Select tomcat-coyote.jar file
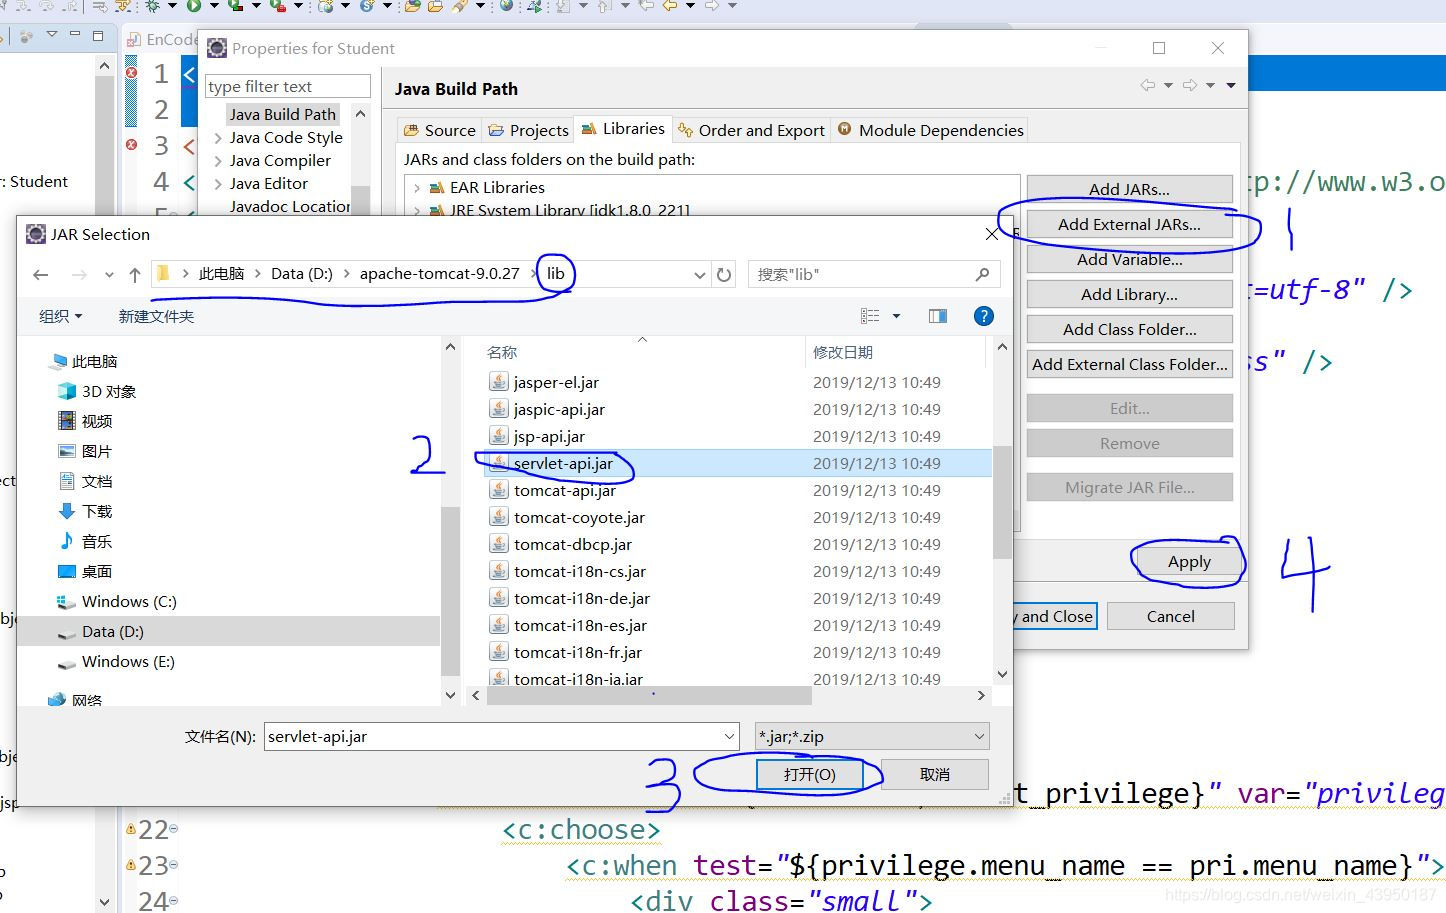Image resolution: width=1446 pixels, height=913 pixels. (579, 517)
